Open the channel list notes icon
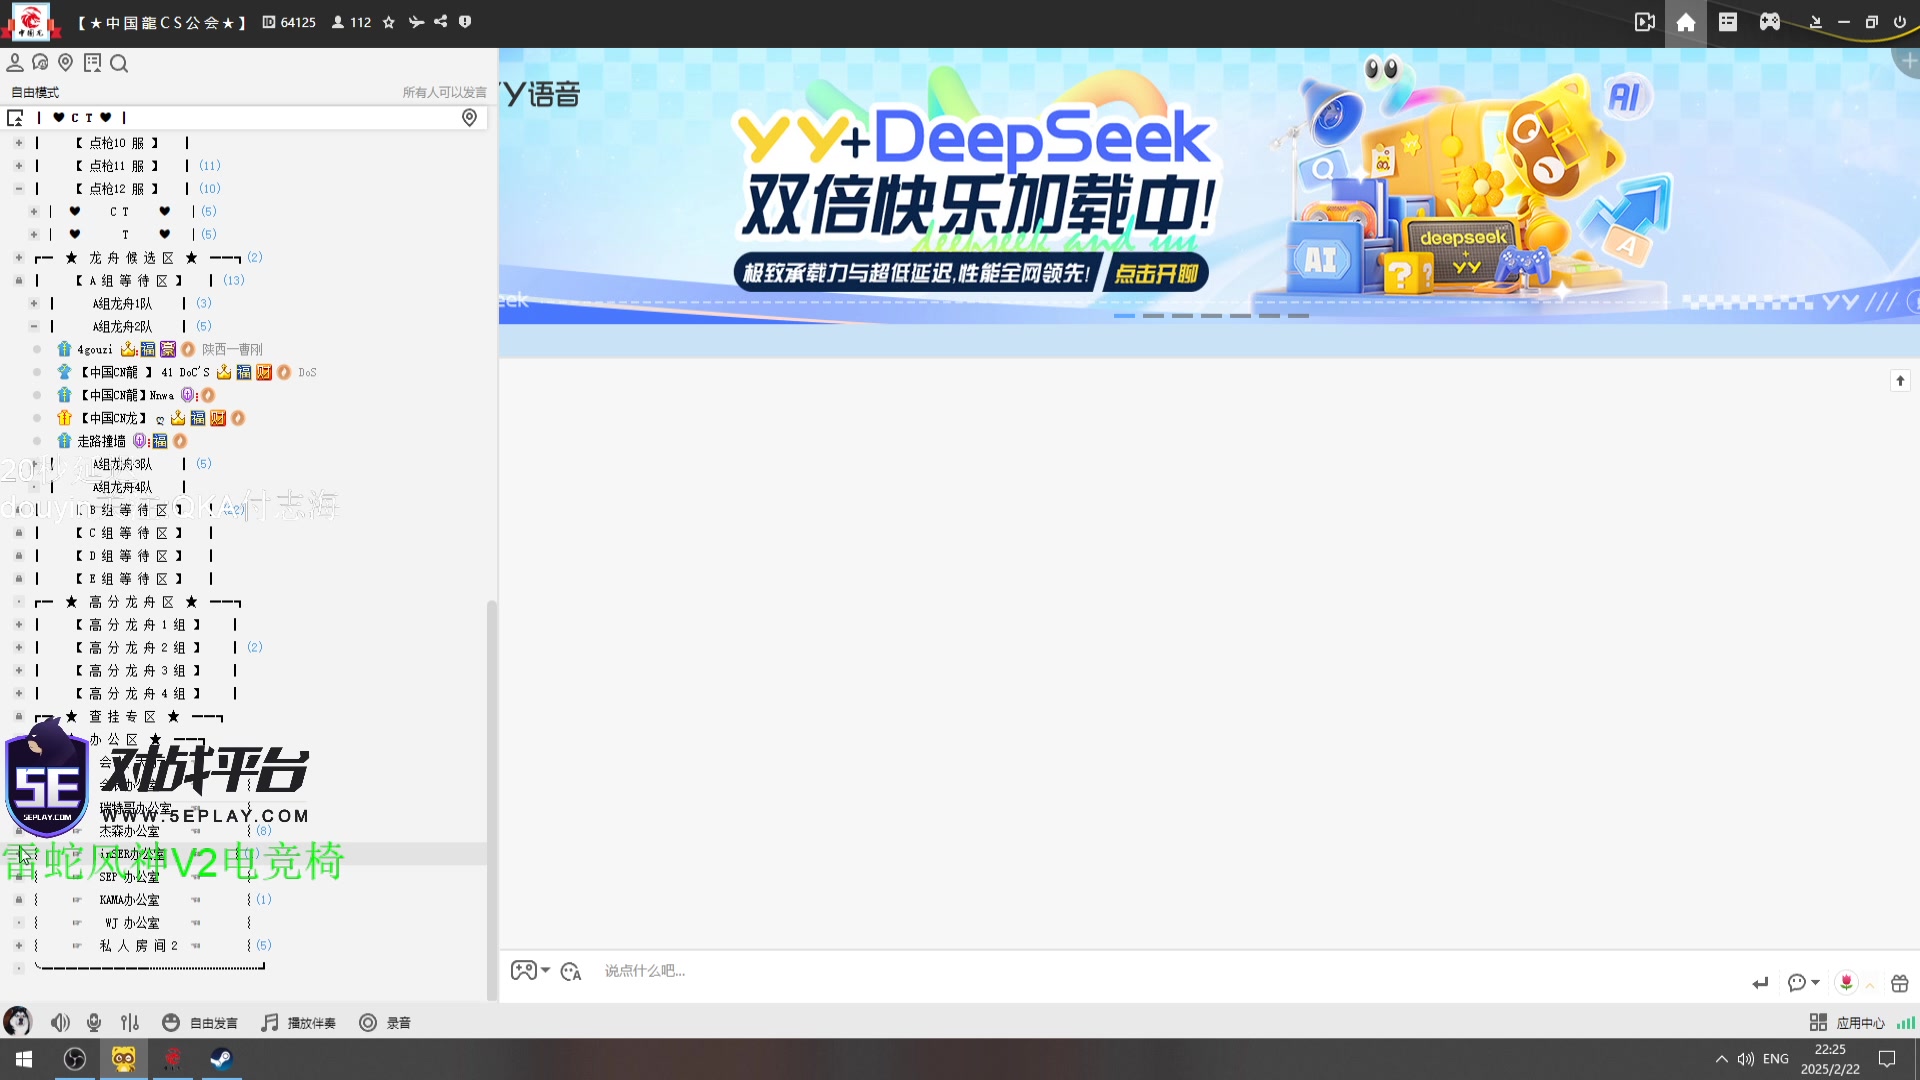Screen dimensions: 1920x1080 (x=92, y=63)
